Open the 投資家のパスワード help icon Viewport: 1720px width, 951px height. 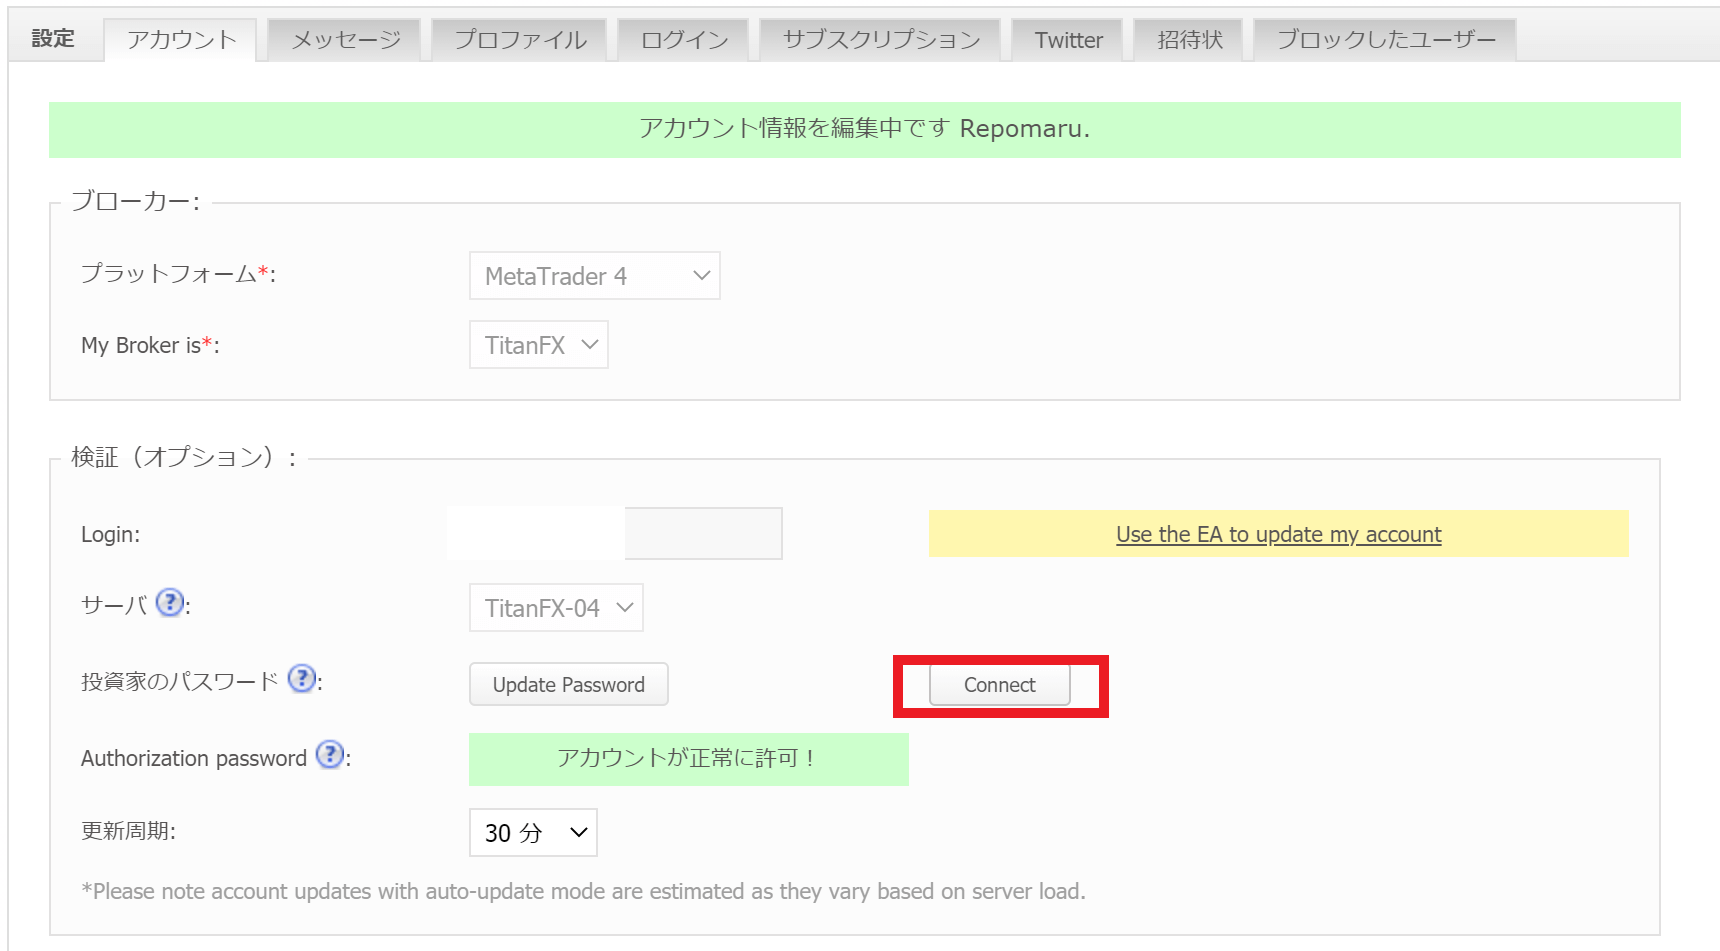(x=302, y=679)
